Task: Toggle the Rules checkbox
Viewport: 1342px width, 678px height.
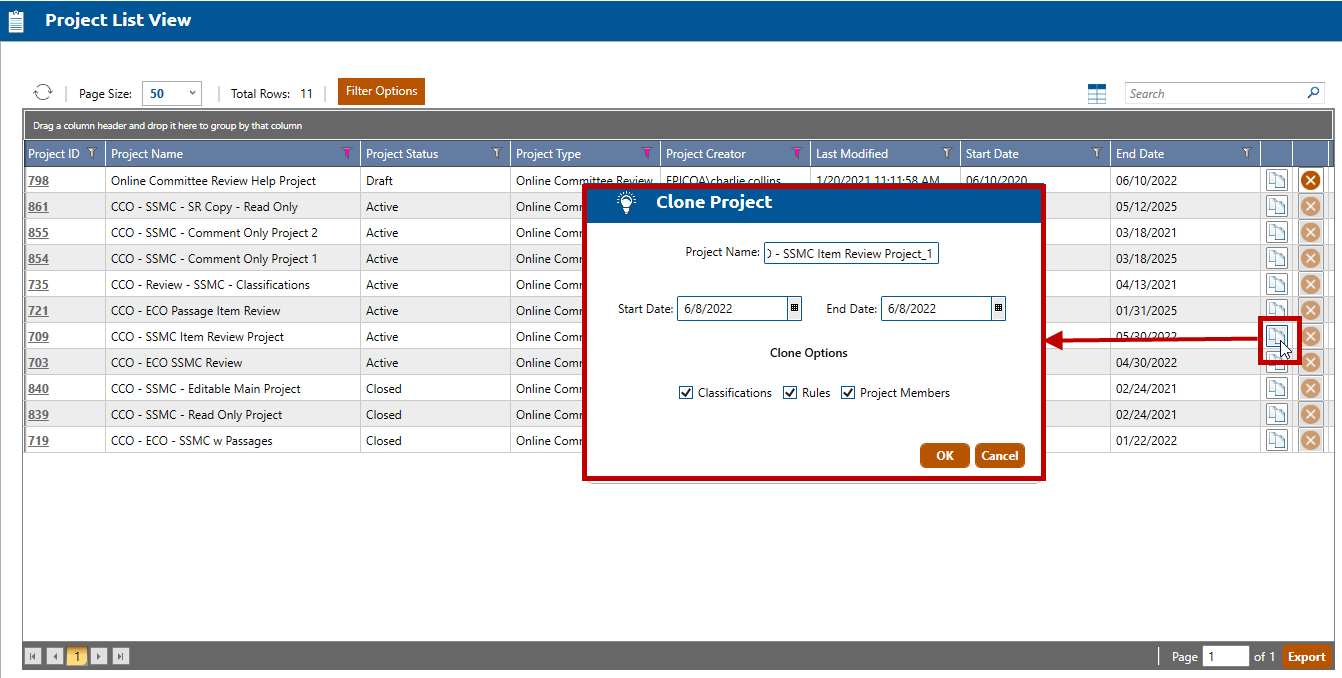Action: 790,393
